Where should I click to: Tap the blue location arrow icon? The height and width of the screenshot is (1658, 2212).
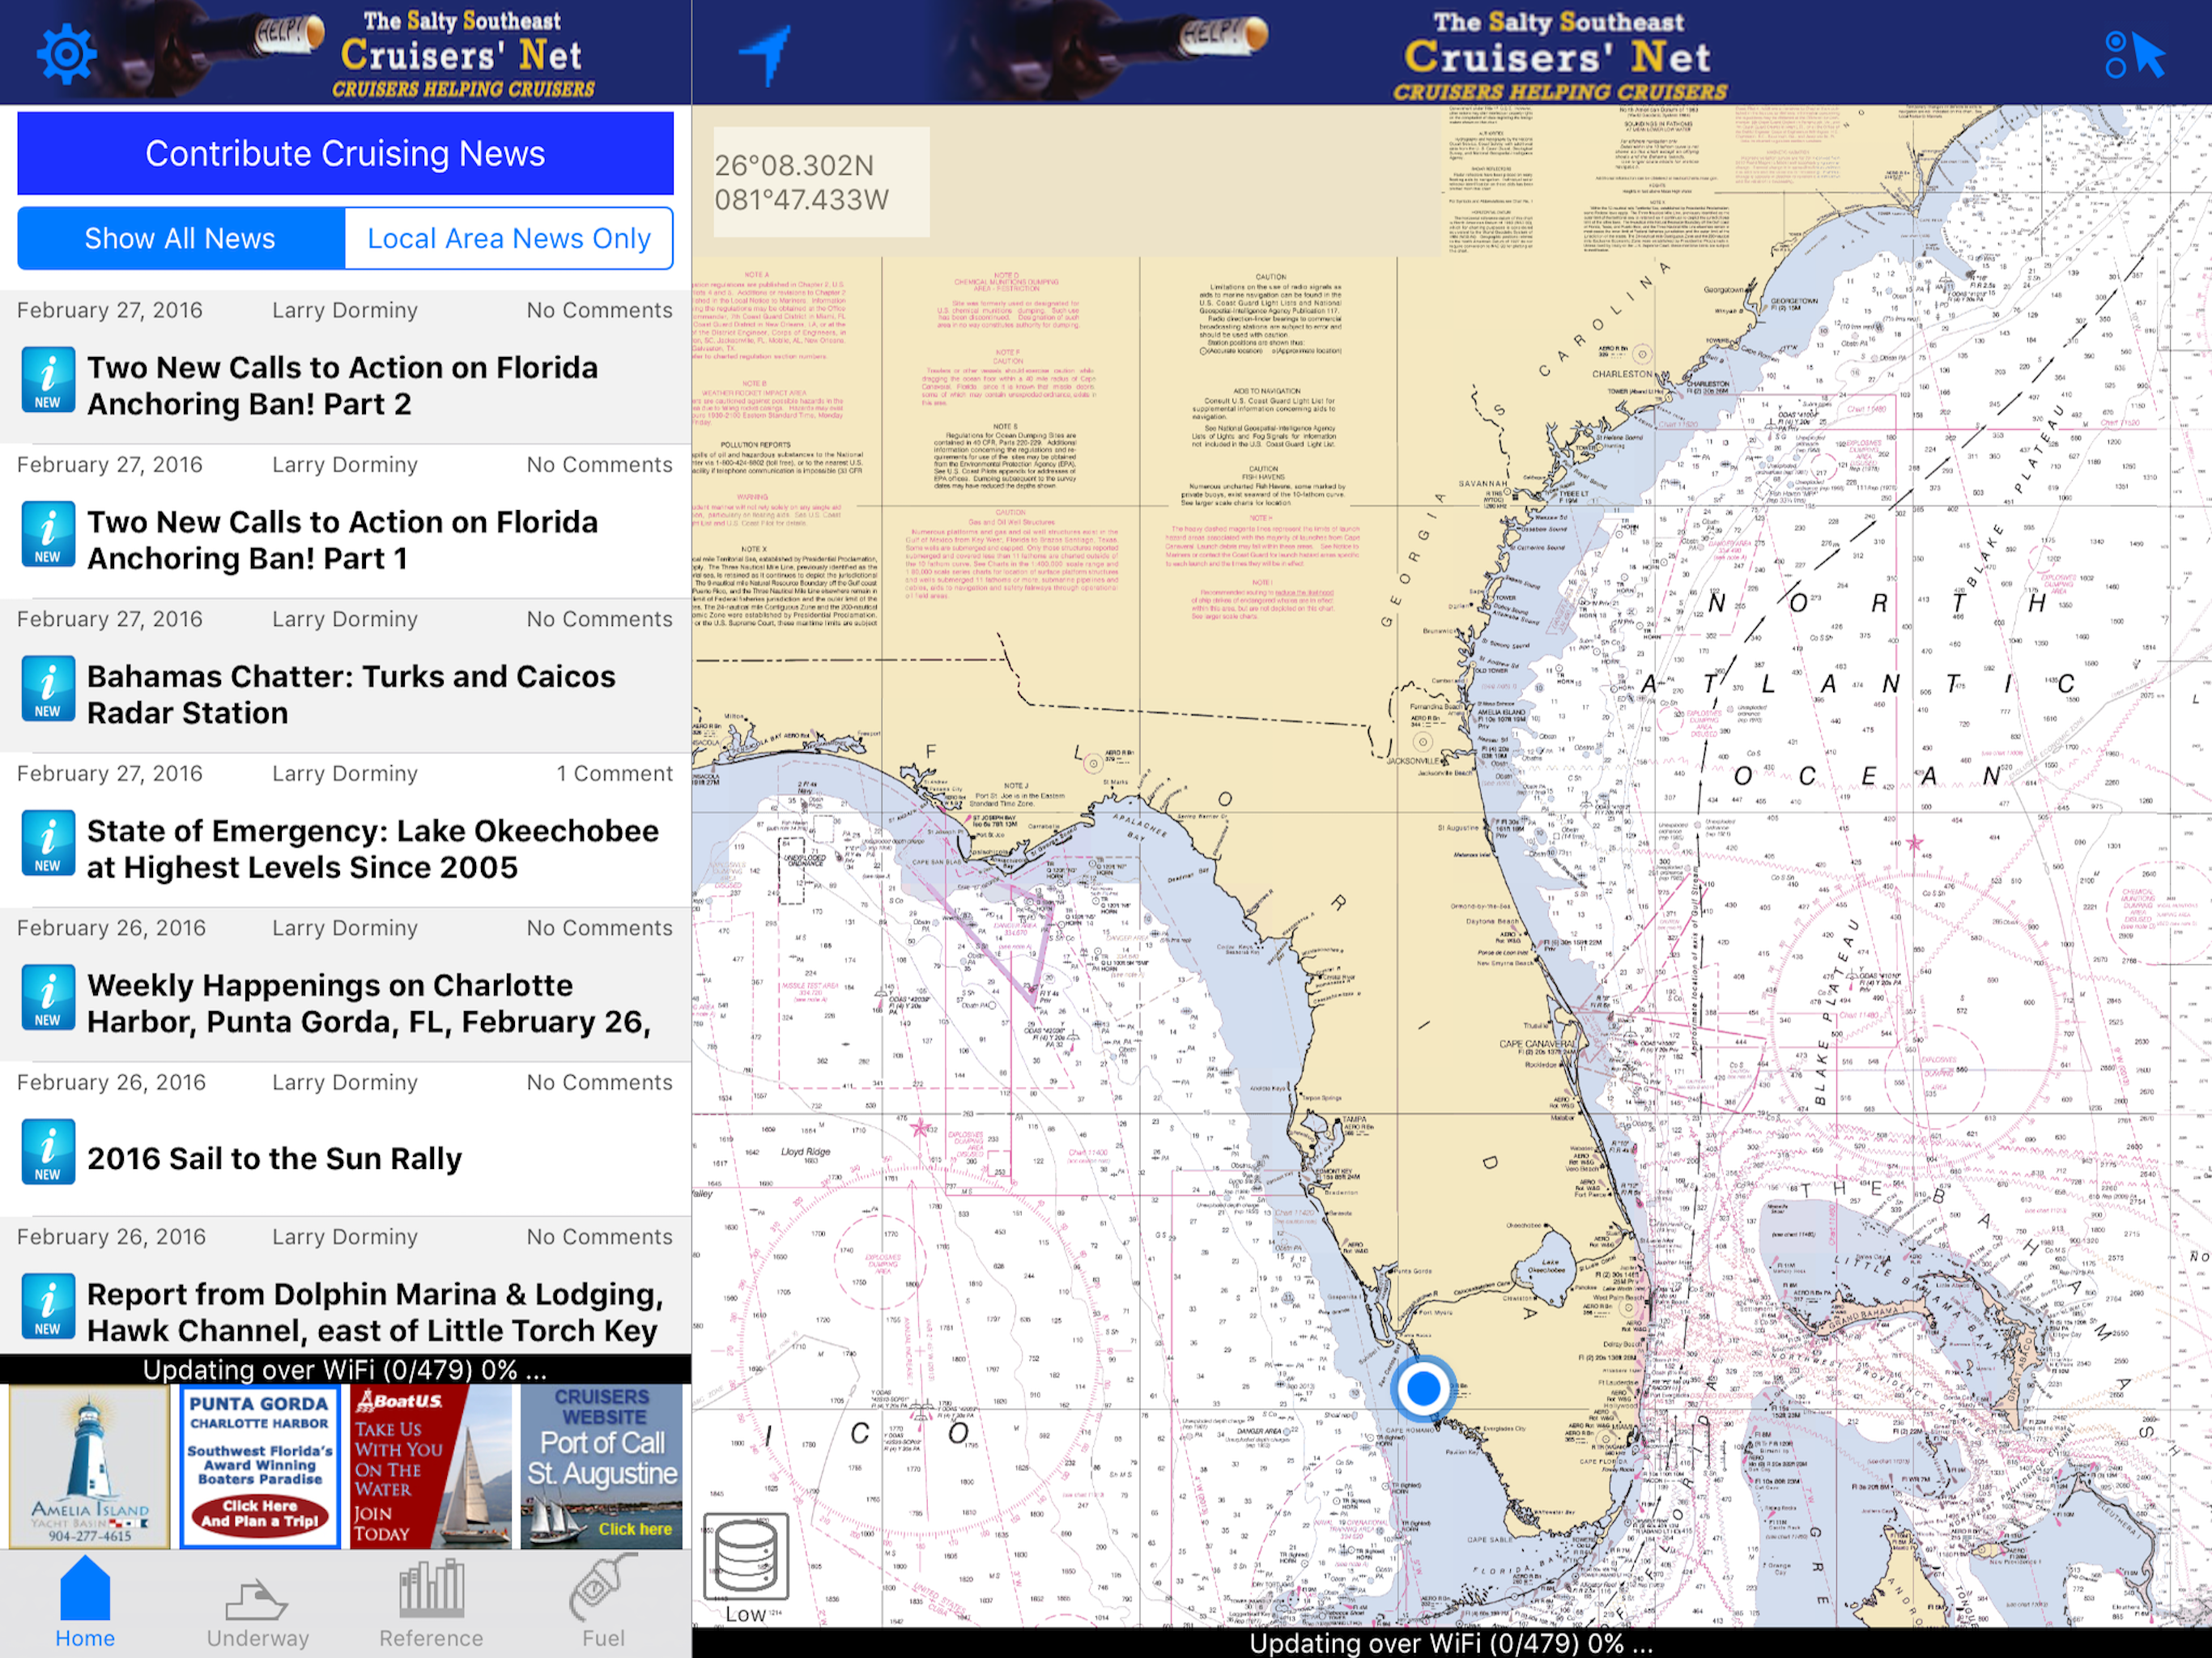(x=766, y=54)
